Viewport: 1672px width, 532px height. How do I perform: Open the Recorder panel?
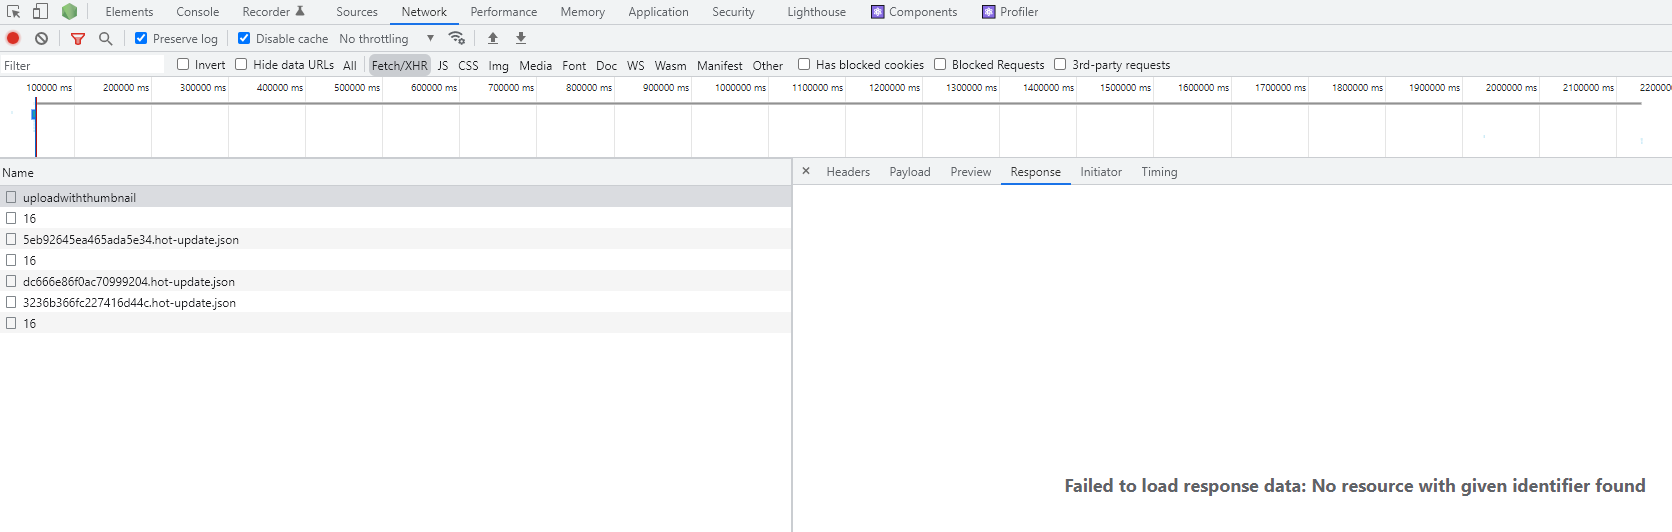tap(273, 12)
